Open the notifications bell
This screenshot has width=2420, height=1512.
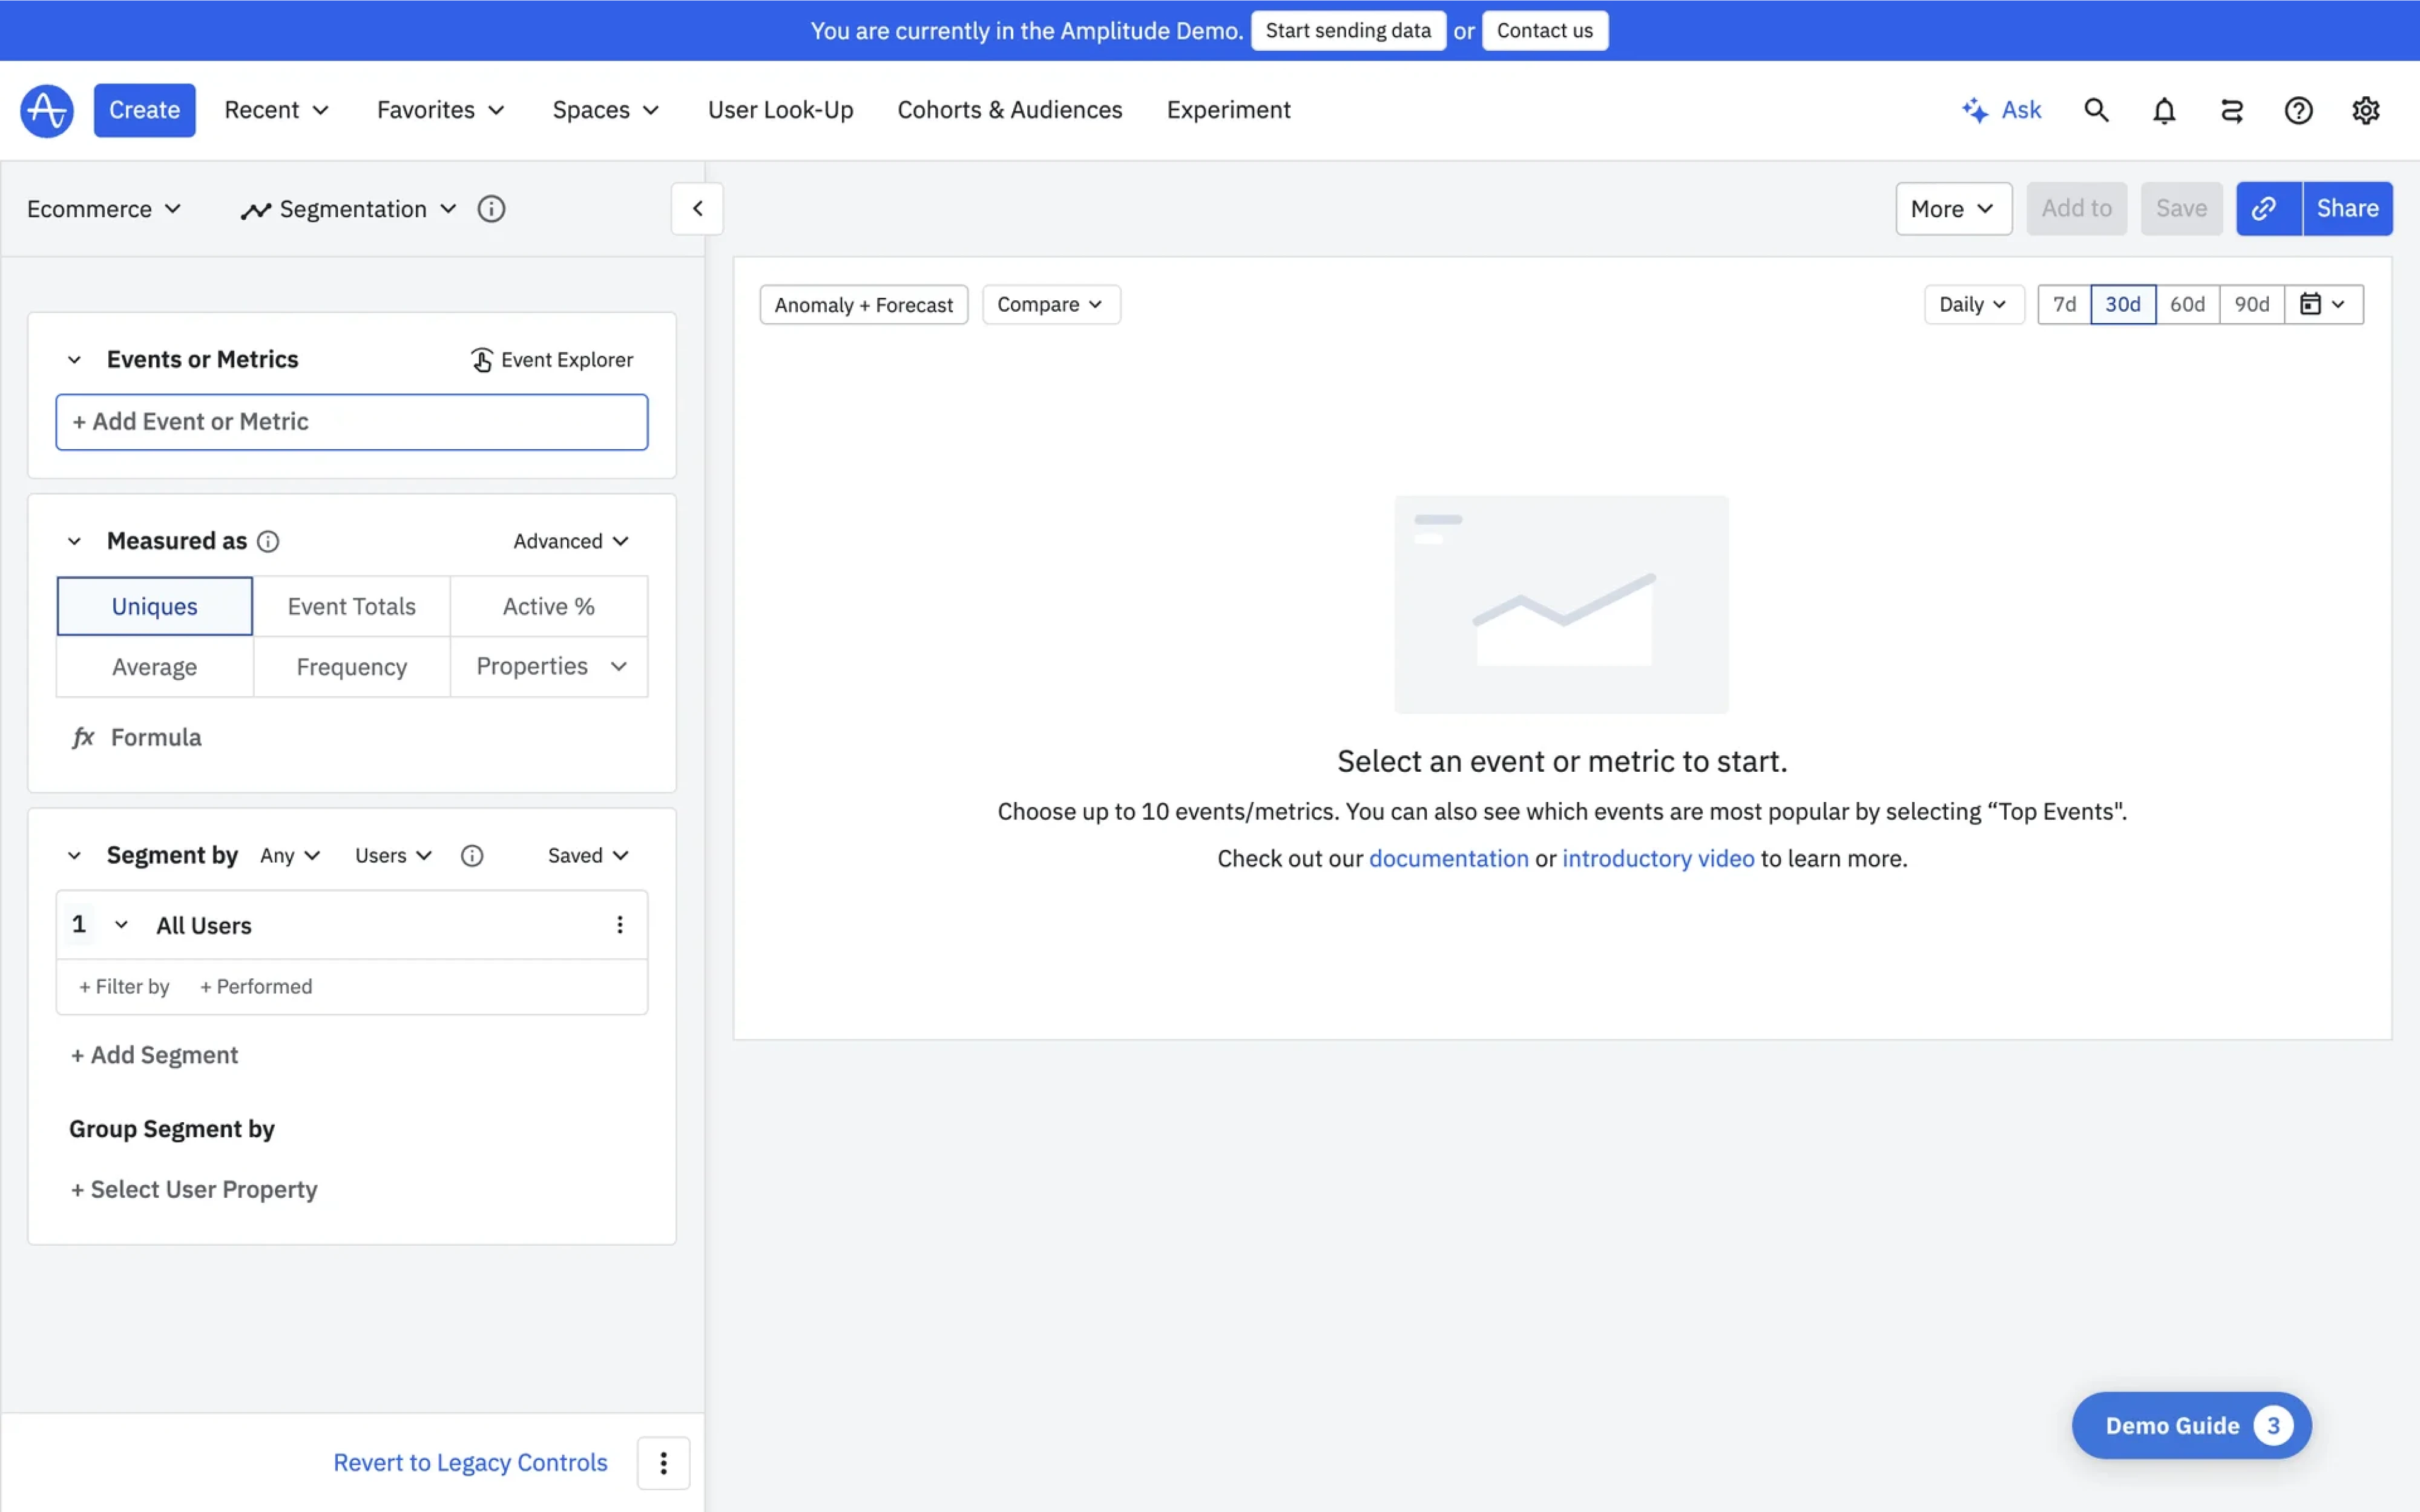(2164, 110)
